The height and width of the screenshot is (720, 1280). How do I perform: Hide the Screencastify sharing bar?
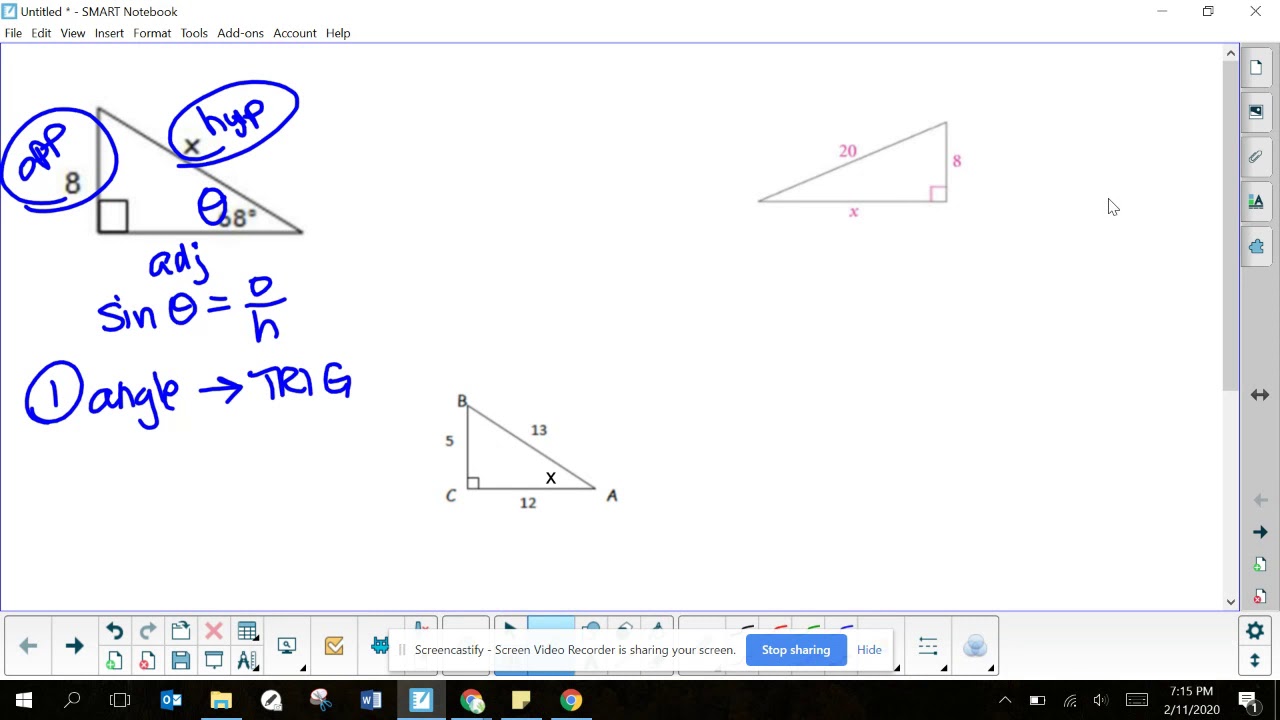point(869,650)
